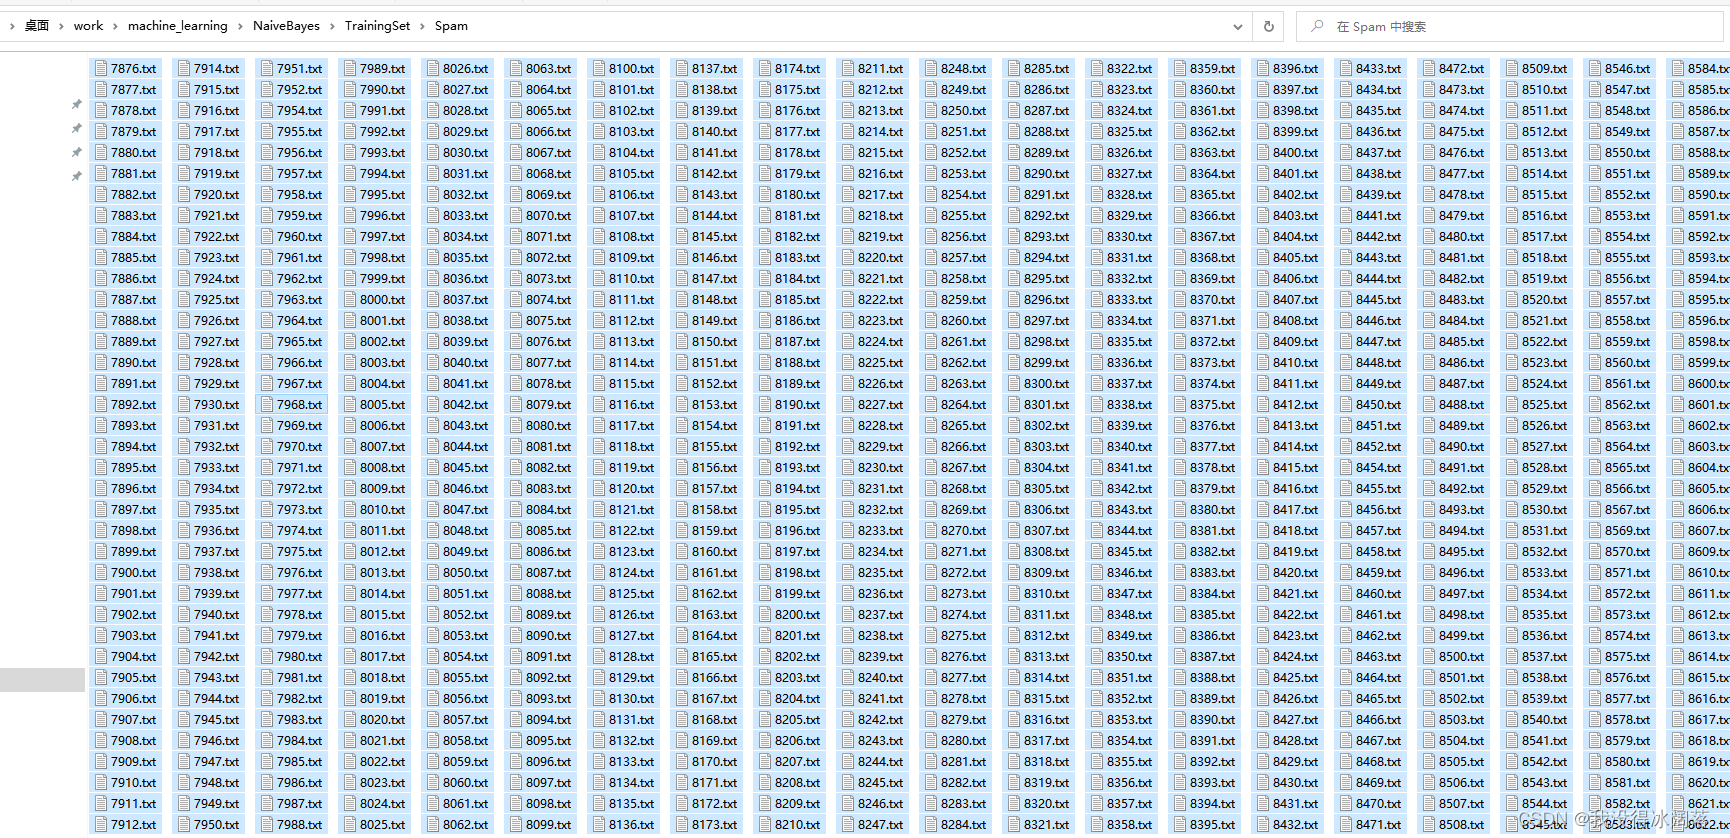Select file name 8350.txt
The width and height of the screenshot is (1730, 838).
(x=1130, y=657)
